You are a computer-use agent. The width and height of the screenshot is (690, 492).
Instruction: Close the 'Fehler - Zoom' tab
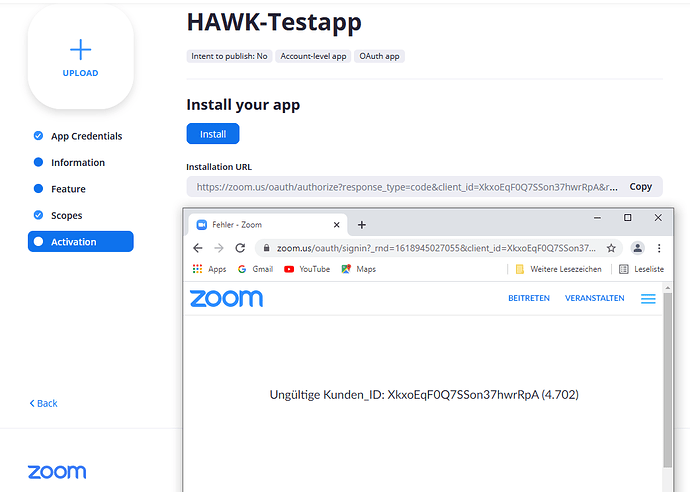point(337,225)
